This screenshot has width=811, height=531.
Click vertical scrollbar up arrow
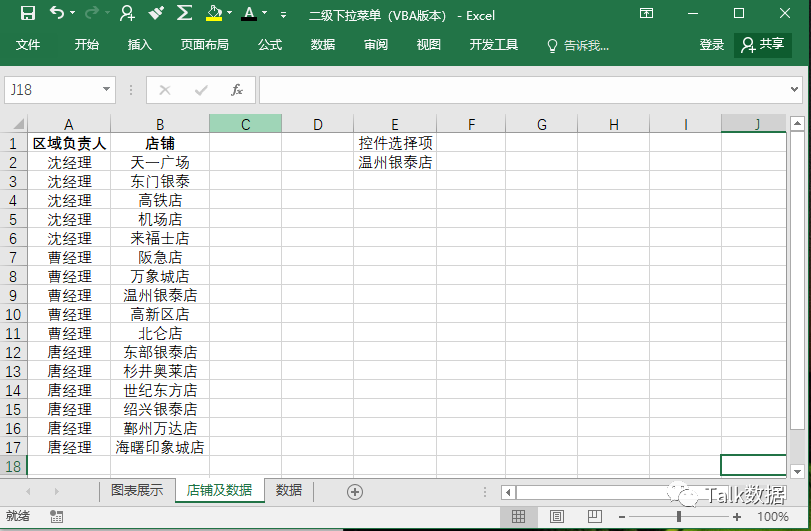pyautogui.click(x=797, y=123)
